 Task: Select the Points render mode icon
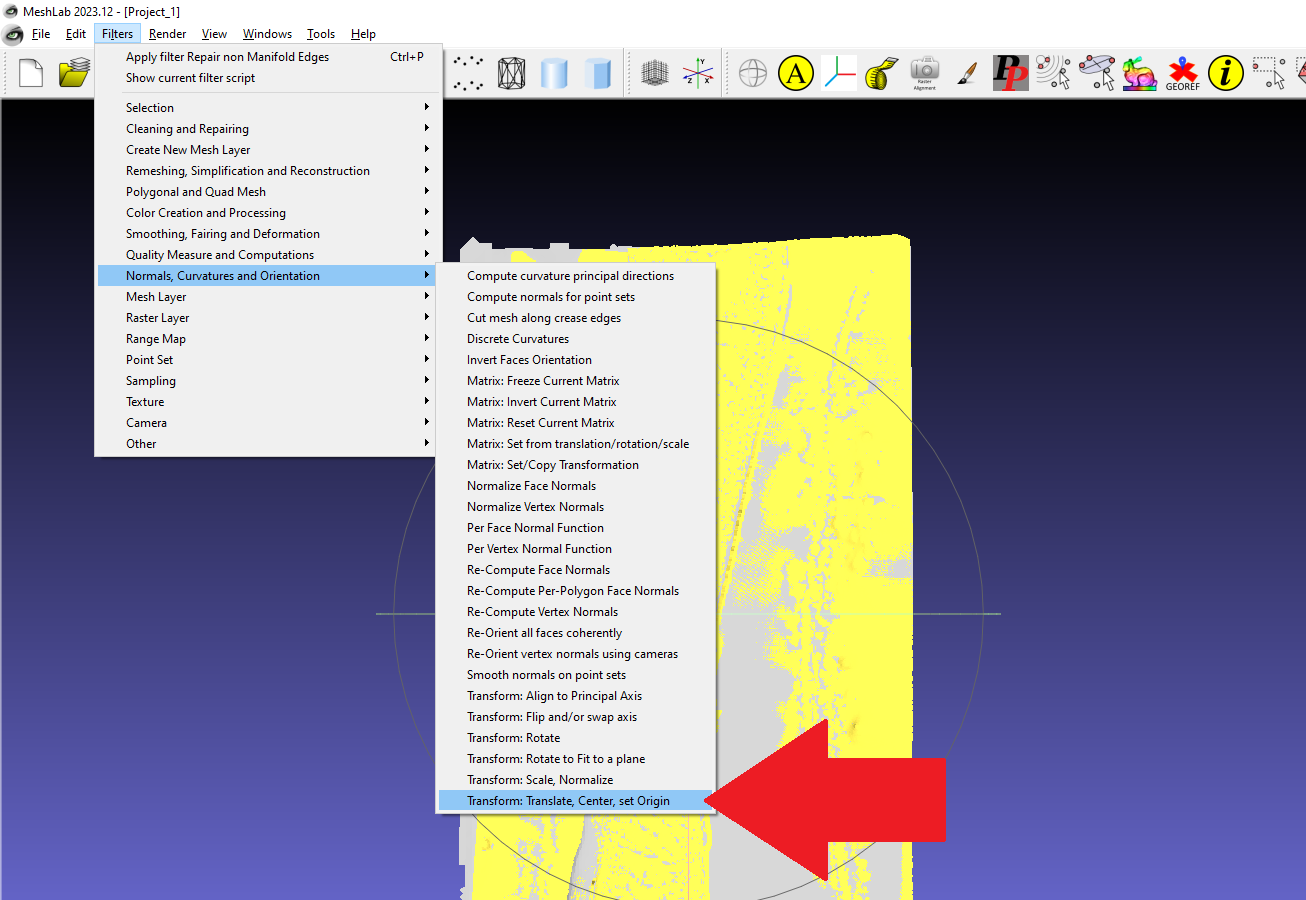coord(469,73)
